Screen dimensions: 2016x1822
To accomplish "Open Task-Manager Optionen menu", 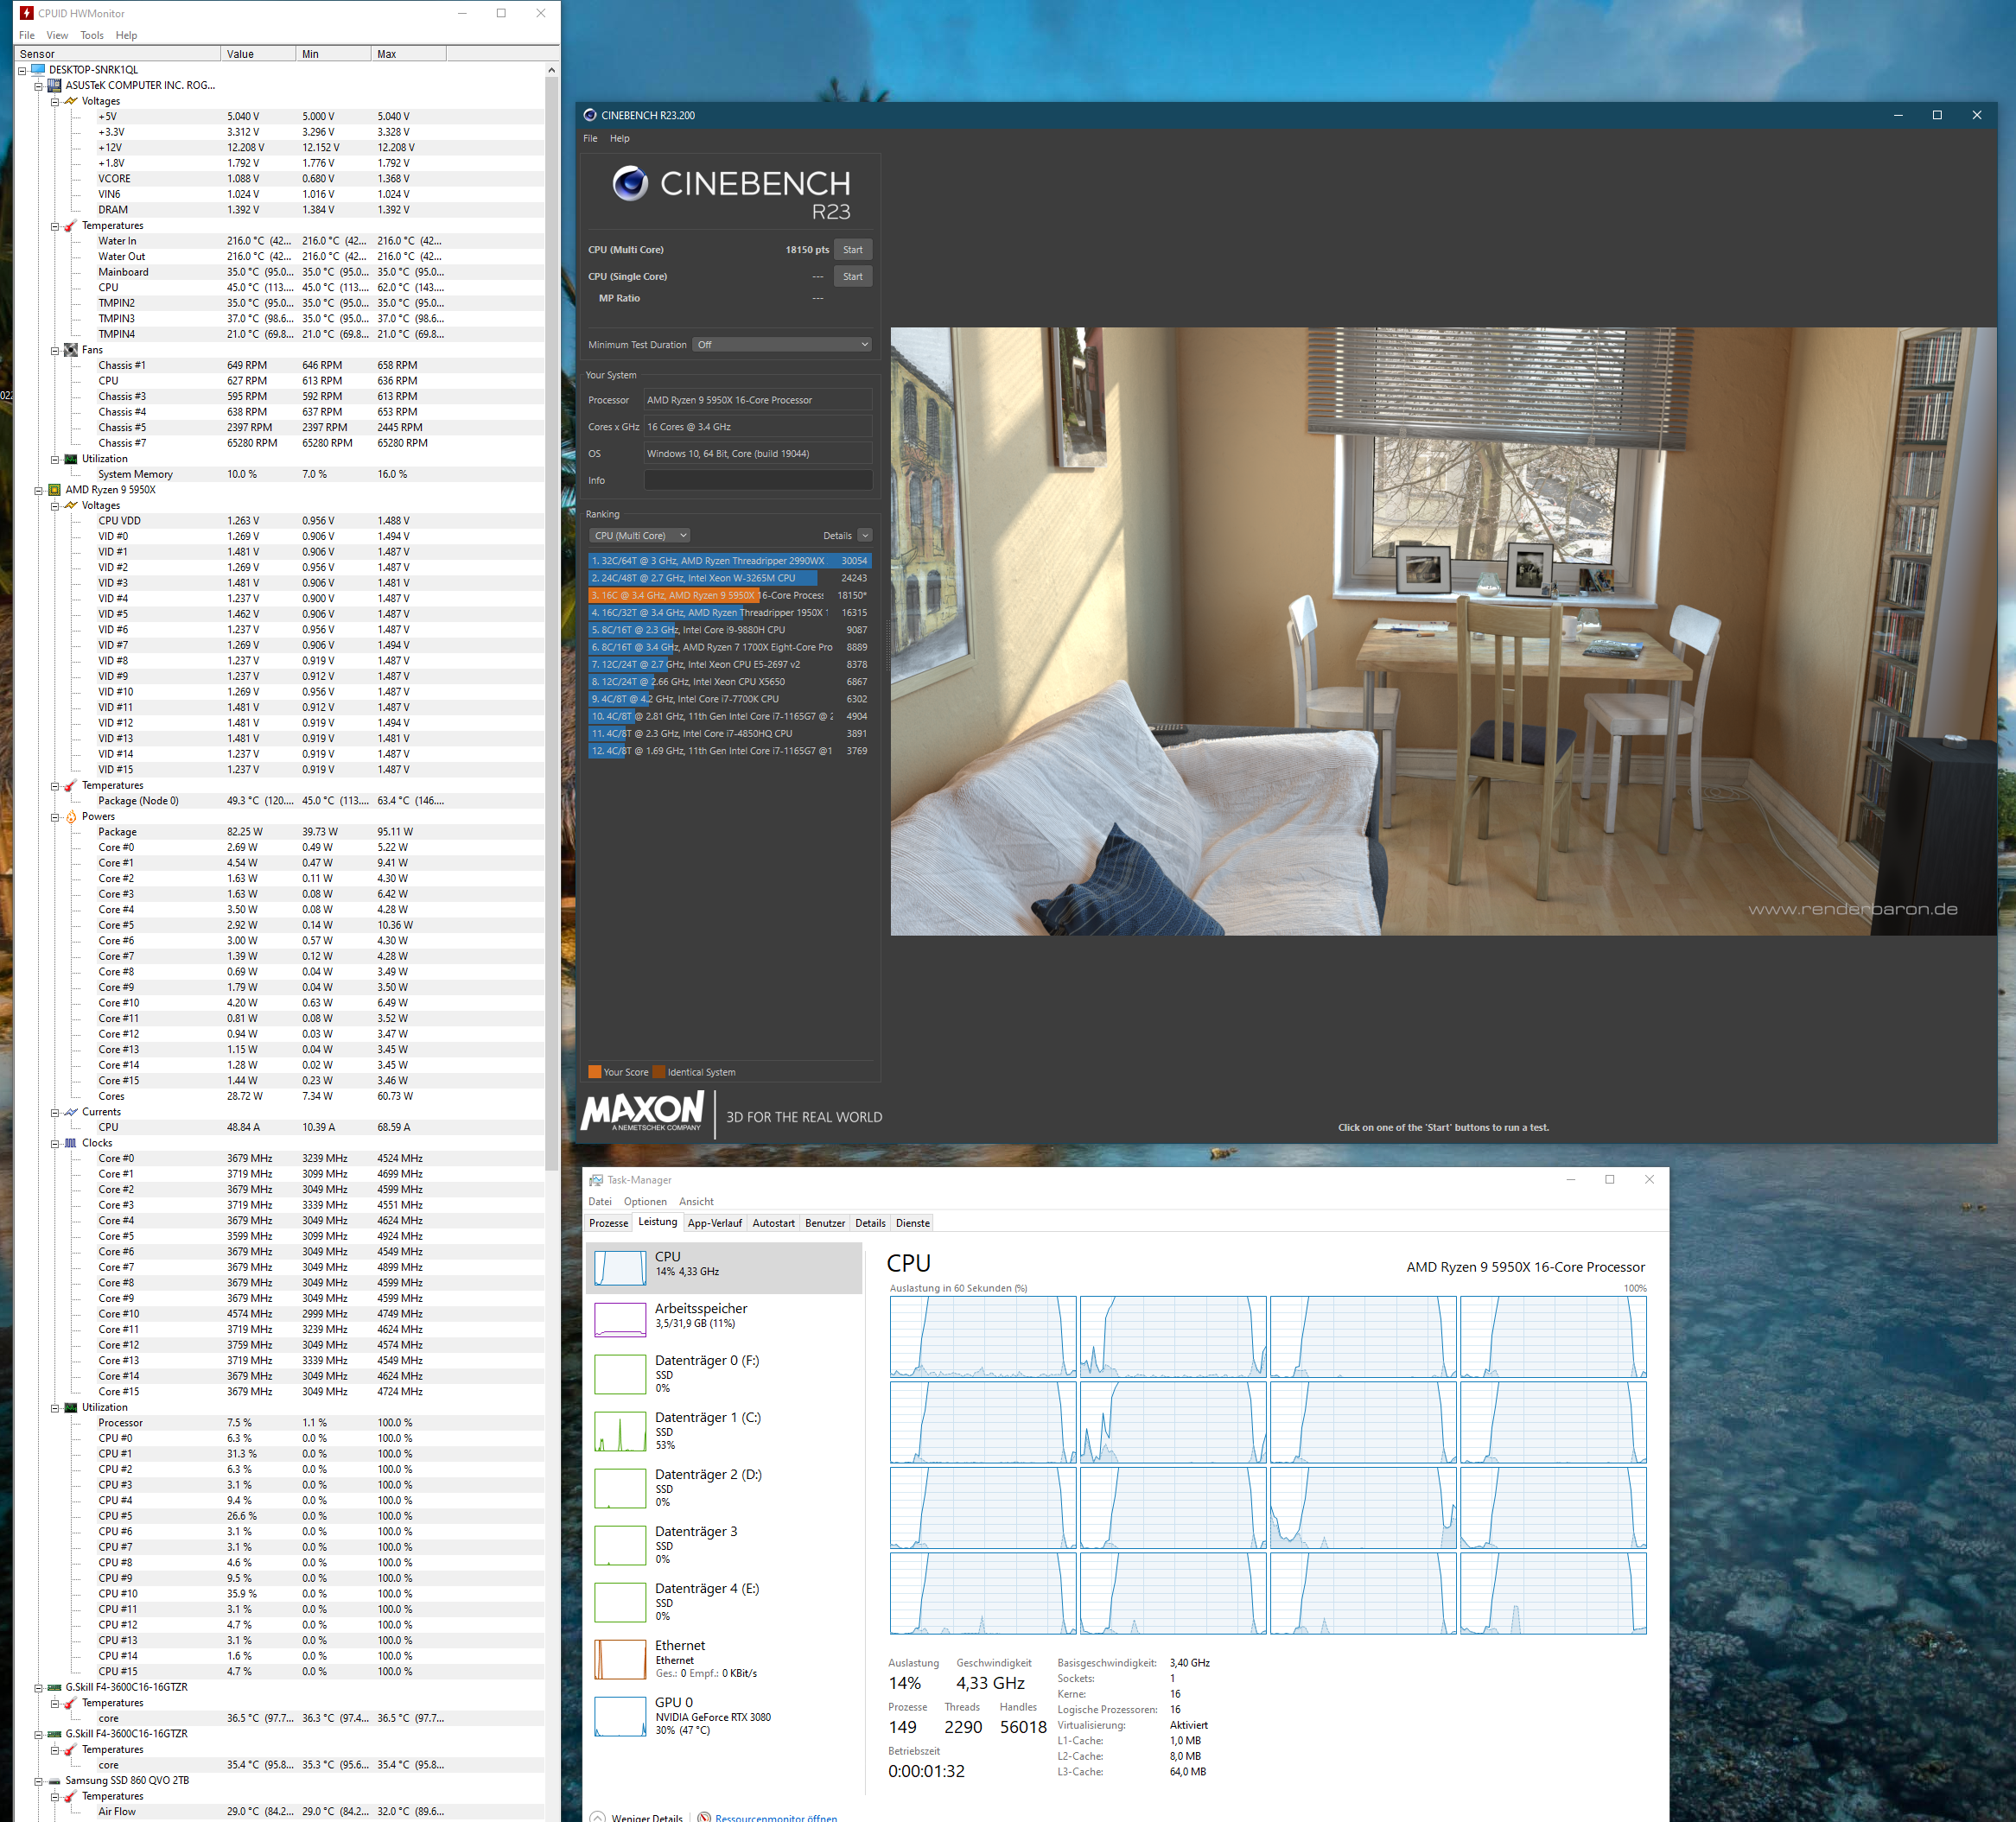I will point(645,1202).
